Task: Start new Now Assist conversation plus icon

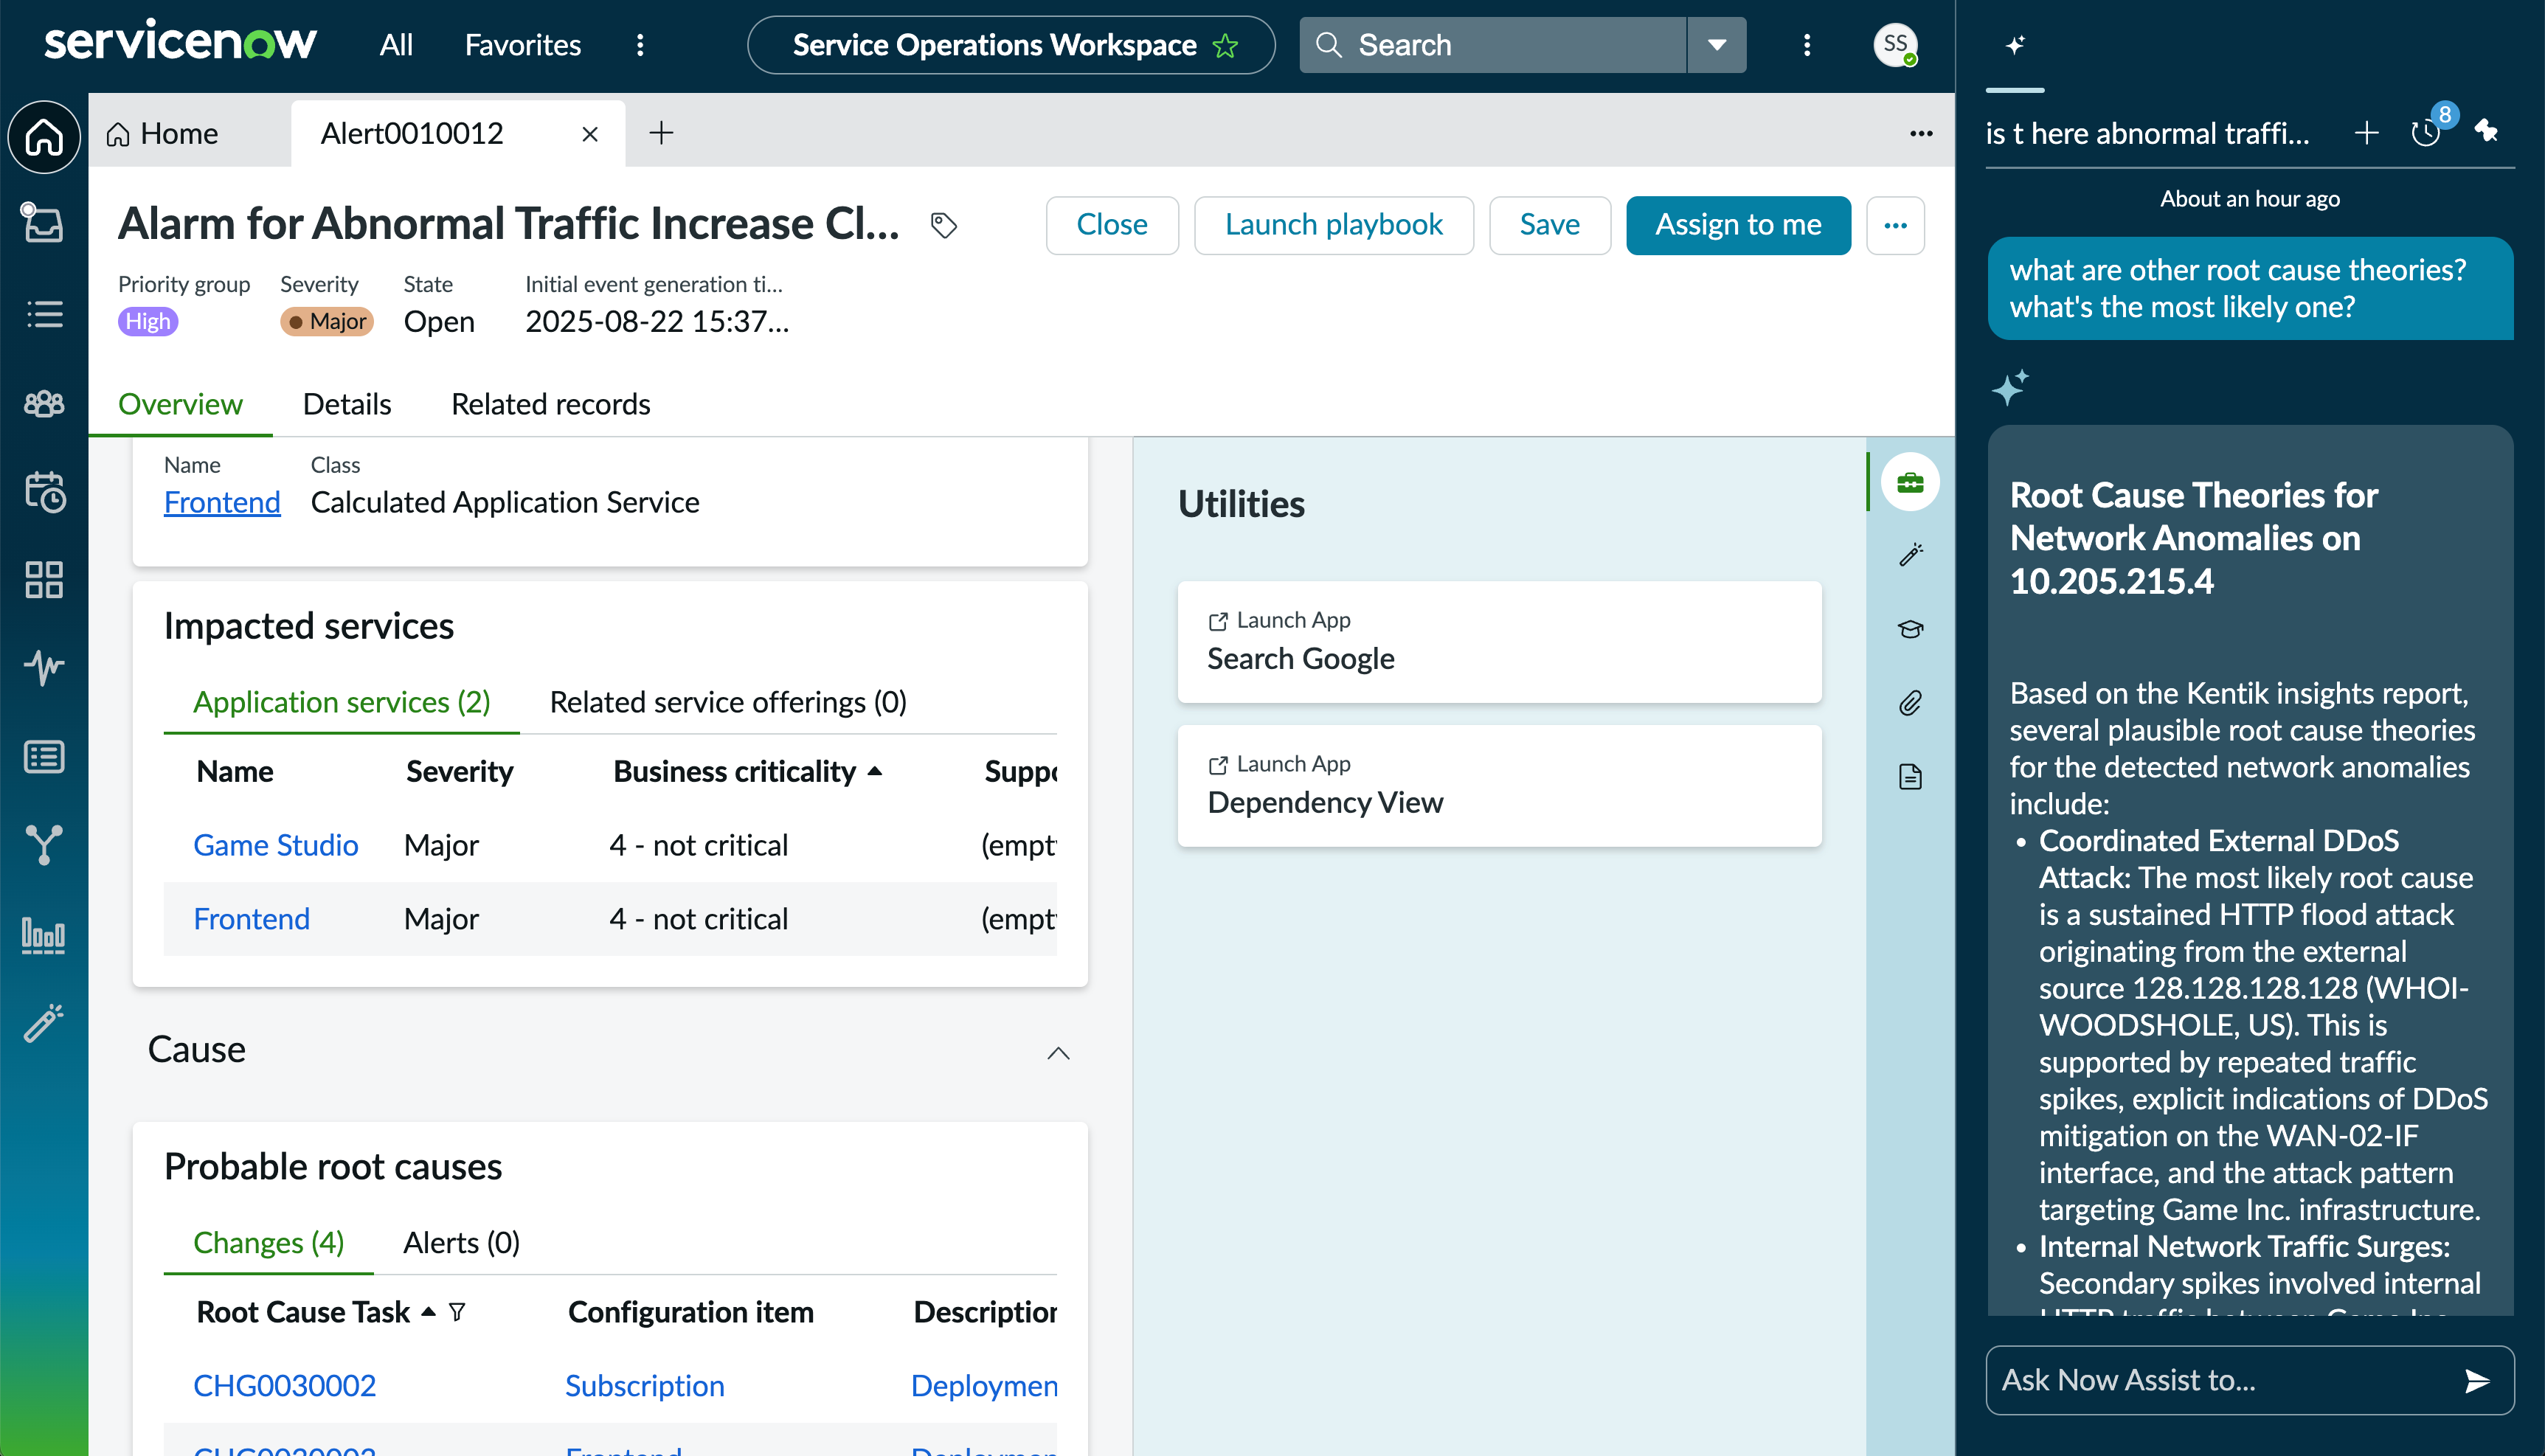Action: tap(2367, 133)
